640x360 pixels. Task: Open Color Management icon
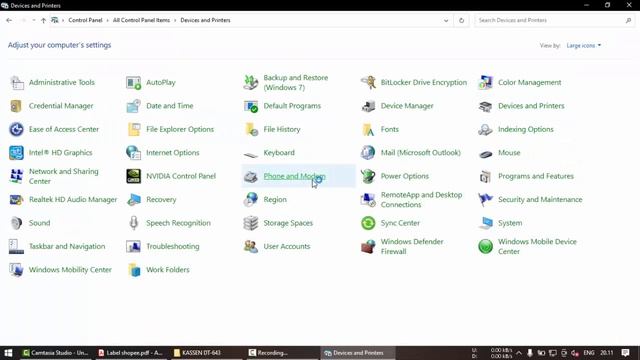(x=485, y=83)
